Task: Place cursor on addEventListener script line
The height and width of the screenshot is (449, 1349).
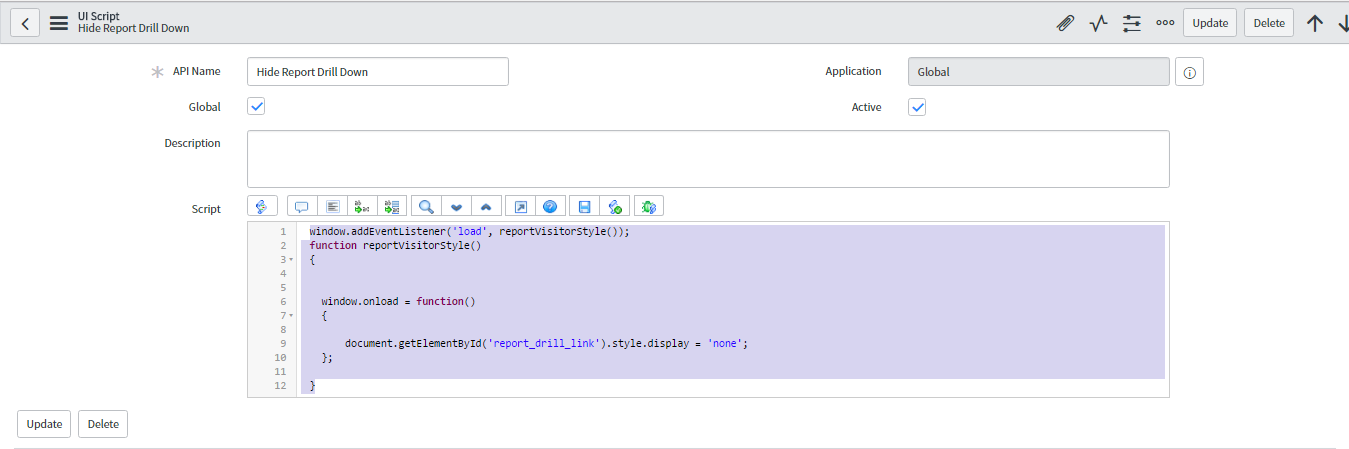Action: coord(470,231)
